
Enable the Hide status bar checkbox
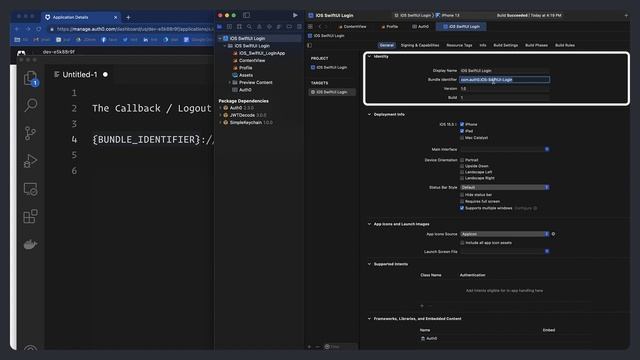click(x=462, y=195)
